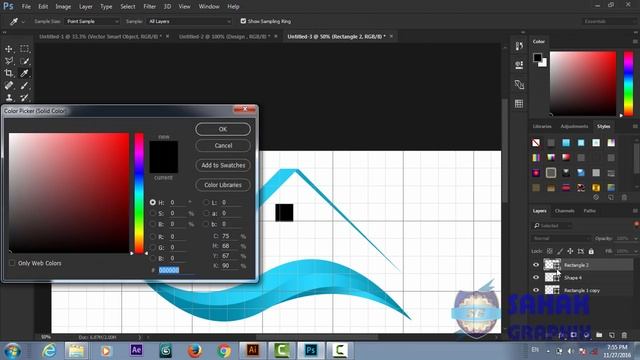640x360 pixels.
Task: Select the Healing Brush tool
Action: (x=9, y=86)
